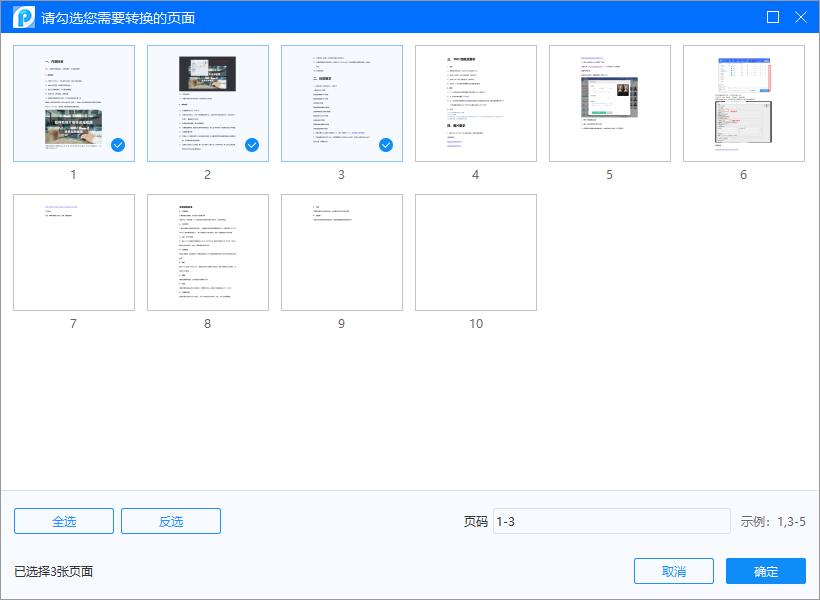Click the dialog title 请勾选您需要转换的页面
The width and height of the screenshot is (820, 600).
(118, 18)
